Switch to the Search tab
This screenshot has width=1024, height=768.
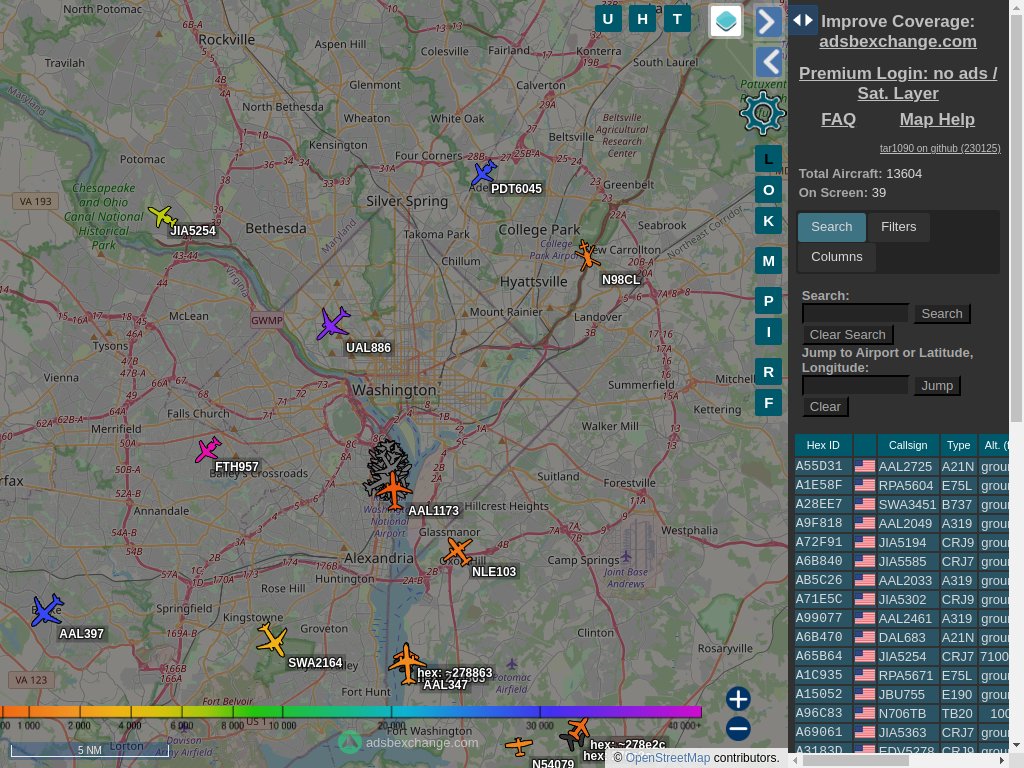click(831, 227)
